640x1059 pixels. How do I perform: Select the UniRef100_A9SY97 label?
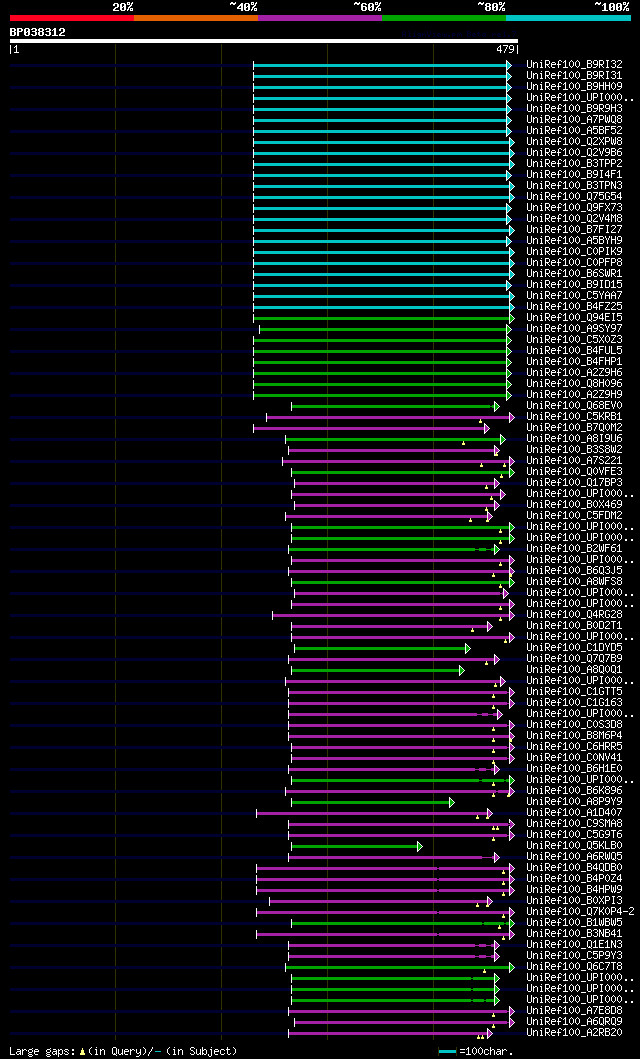(575, 328)
